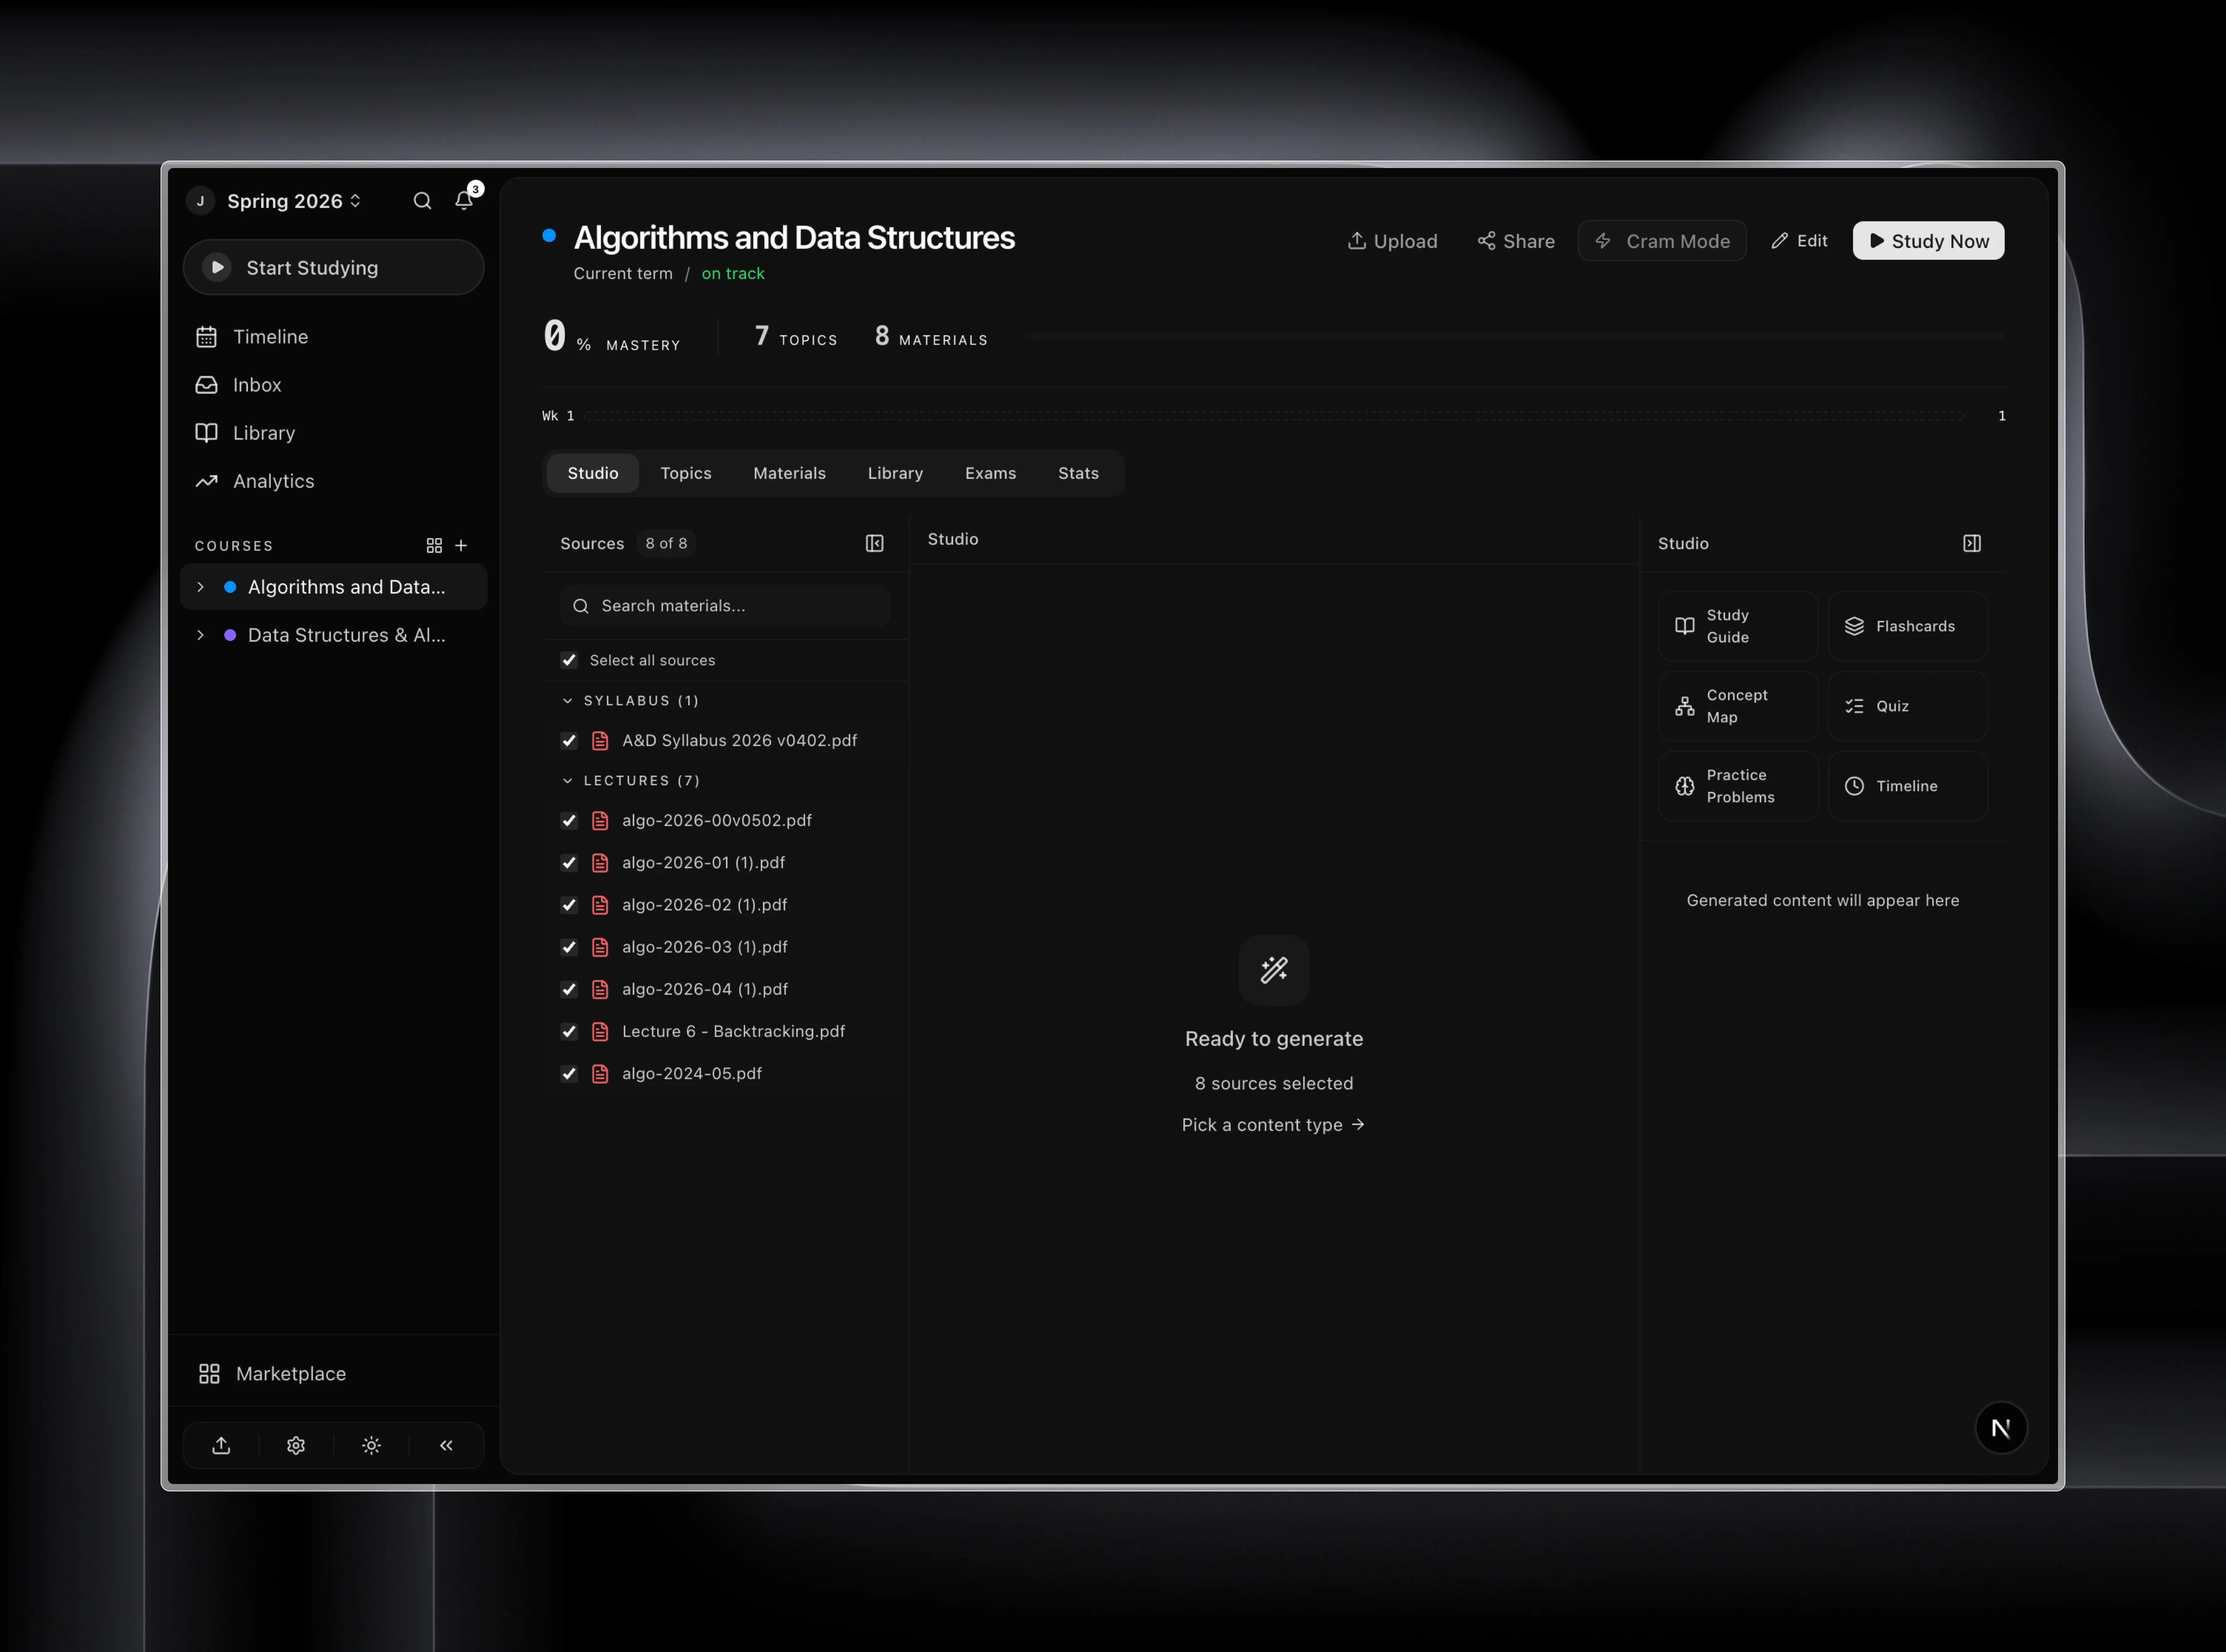Toggle light theme with the sun icon

coord(371,1445)
